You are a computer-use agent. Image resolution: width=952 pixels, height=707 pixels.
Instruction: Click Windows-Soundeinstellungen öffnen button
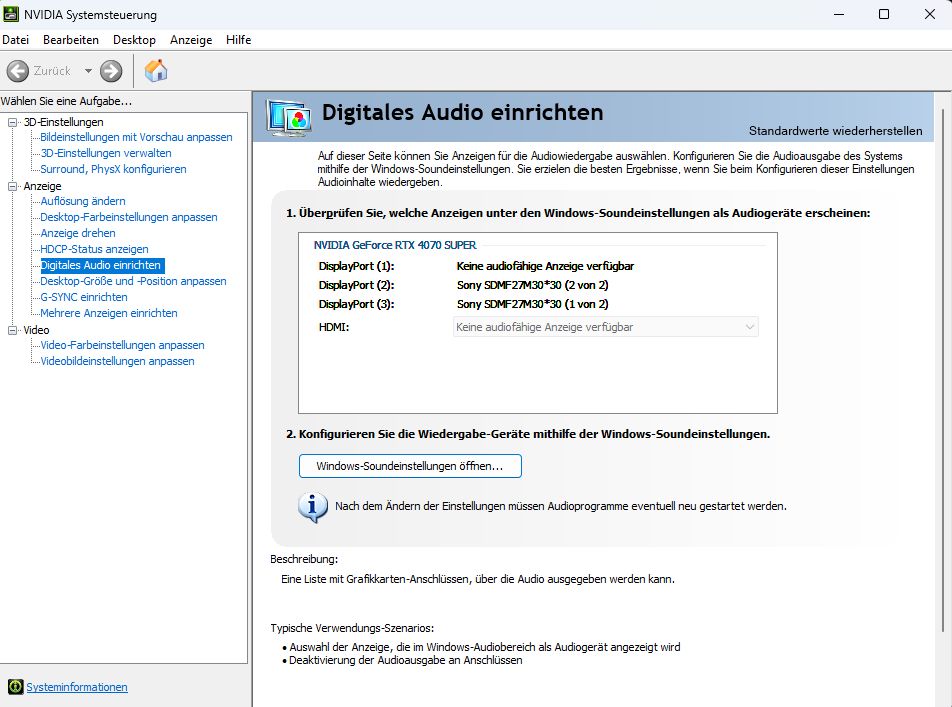tap(410, 466)
